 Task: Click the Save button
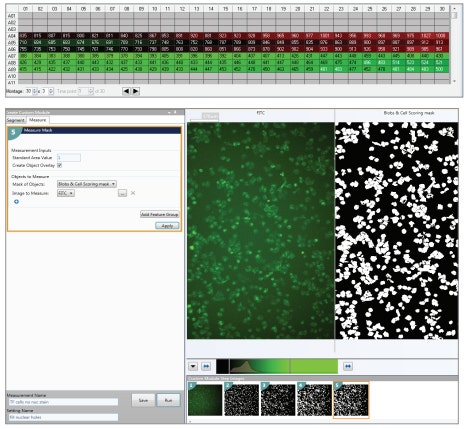point(143,400)
